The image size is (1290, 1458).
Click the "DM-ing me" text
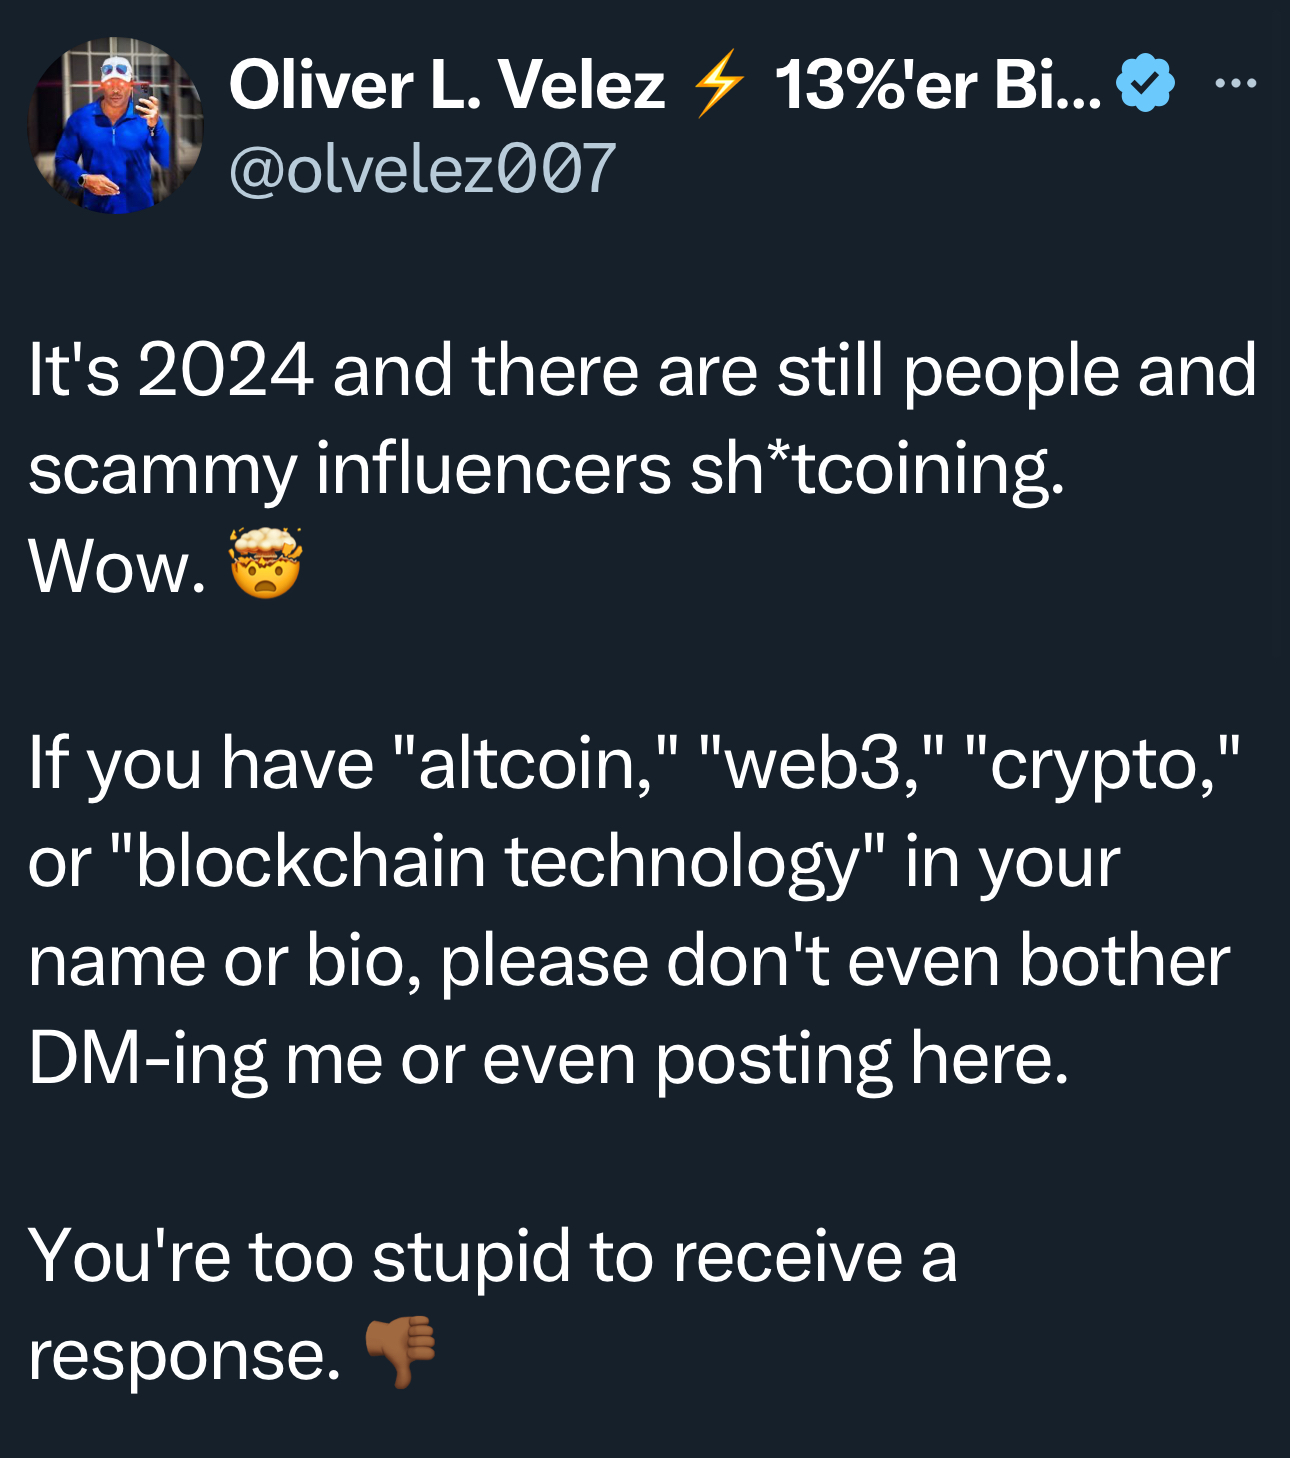coord(205,1060)
